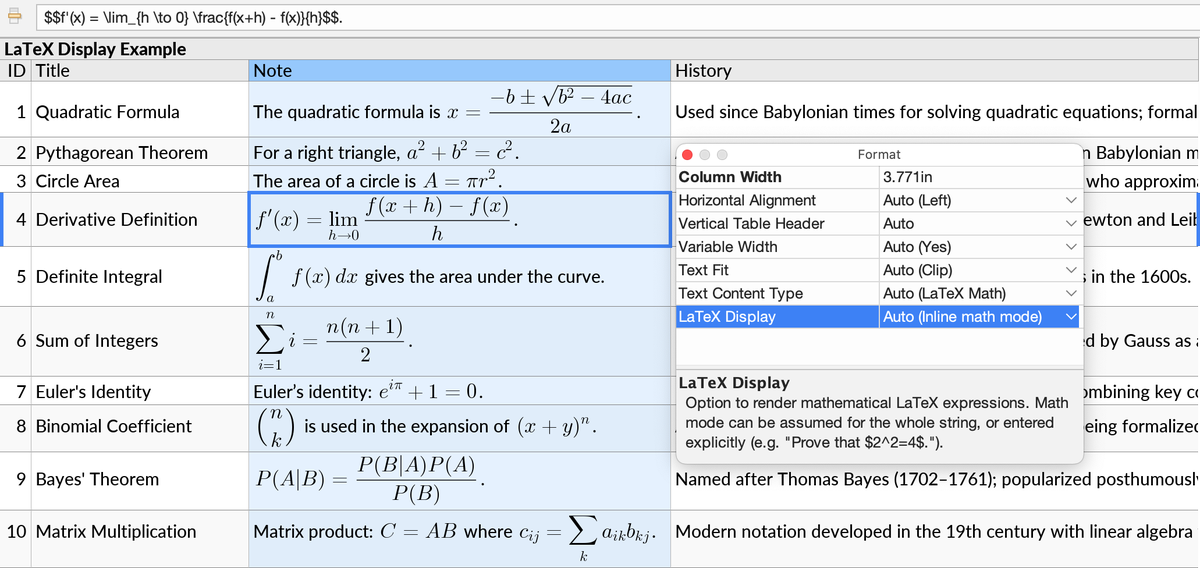Select the History column header
This screenshot has width=1200, height=568.
pos(936,71)
